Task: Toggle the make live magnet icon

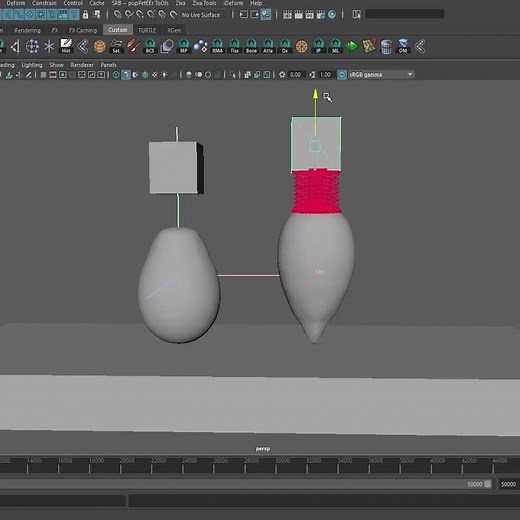Action: coord(173,14)
